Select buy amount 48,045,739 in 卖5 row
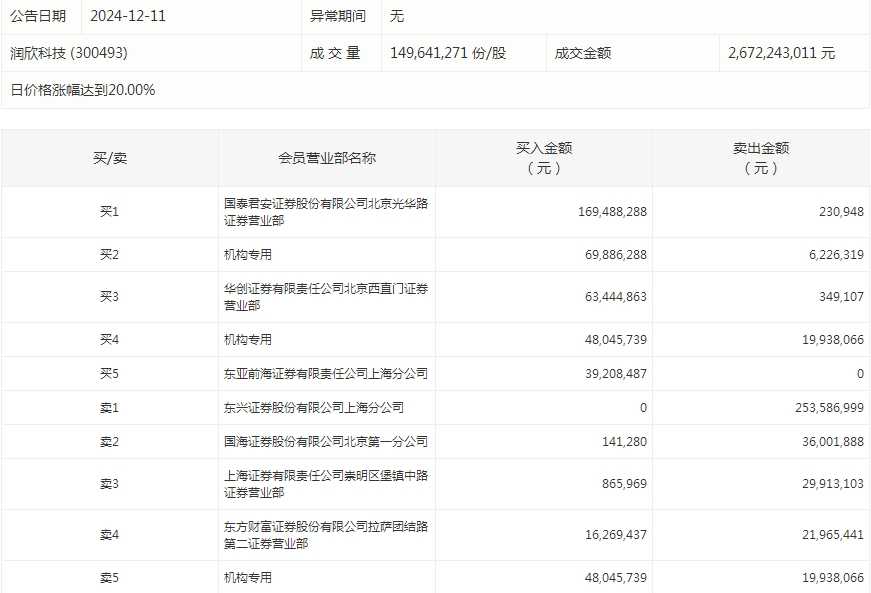This screenshot has width=871, height=593. coord(615,577)
